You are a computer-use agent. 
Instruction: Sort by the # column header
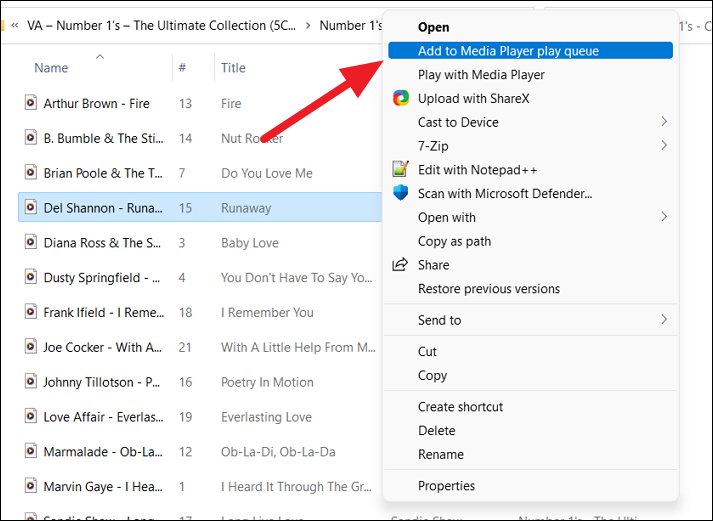click(x=182, y=68)
